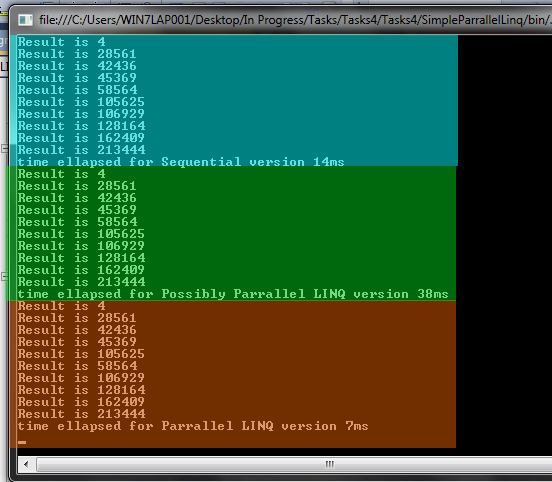Click 'Result is 213444' in the brown section

tap(82, 414)
